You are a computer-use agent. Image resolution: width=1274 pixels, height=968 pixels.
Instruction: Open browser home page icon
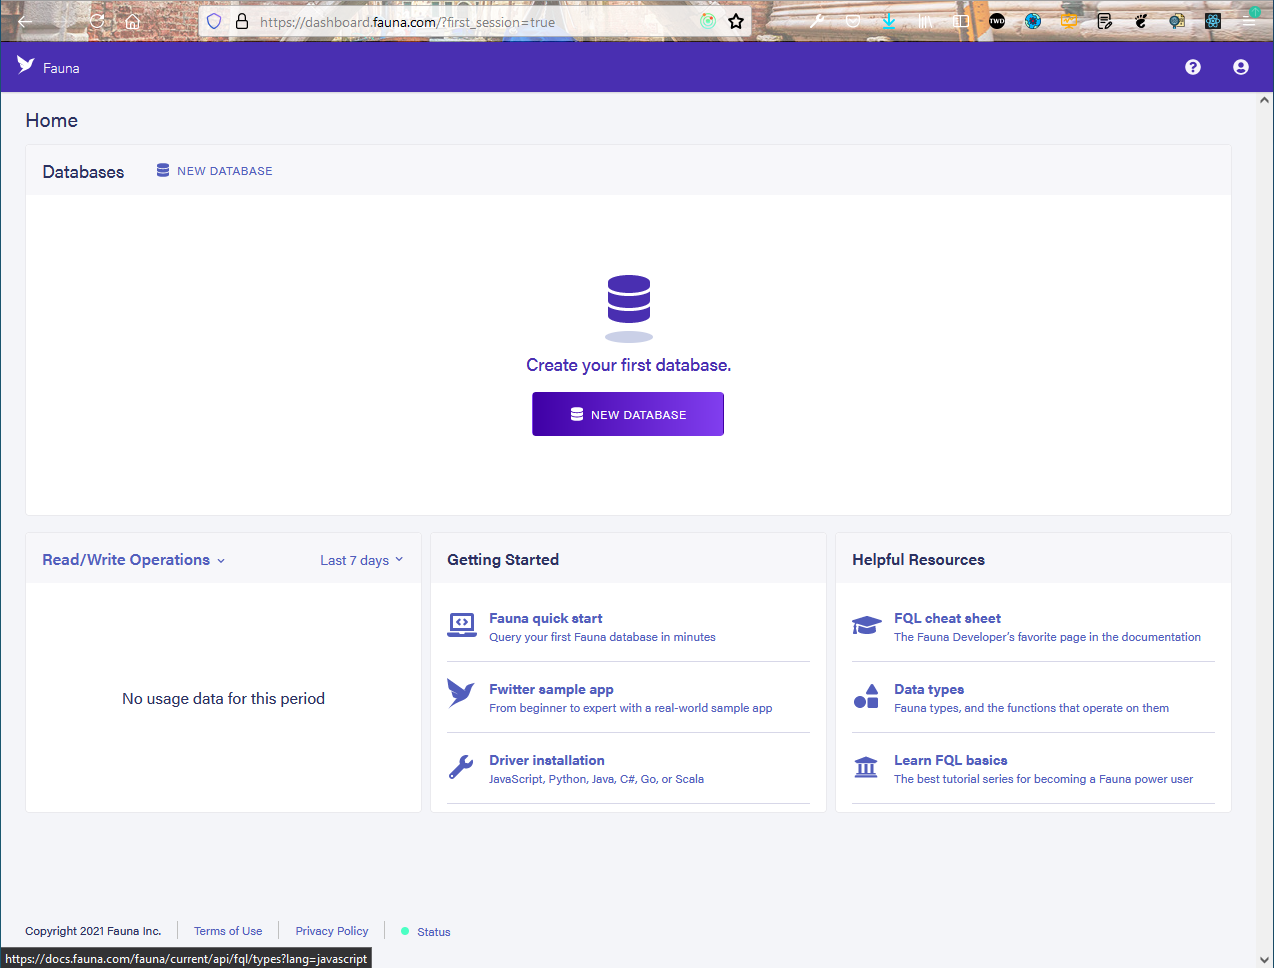coord(132,21)
